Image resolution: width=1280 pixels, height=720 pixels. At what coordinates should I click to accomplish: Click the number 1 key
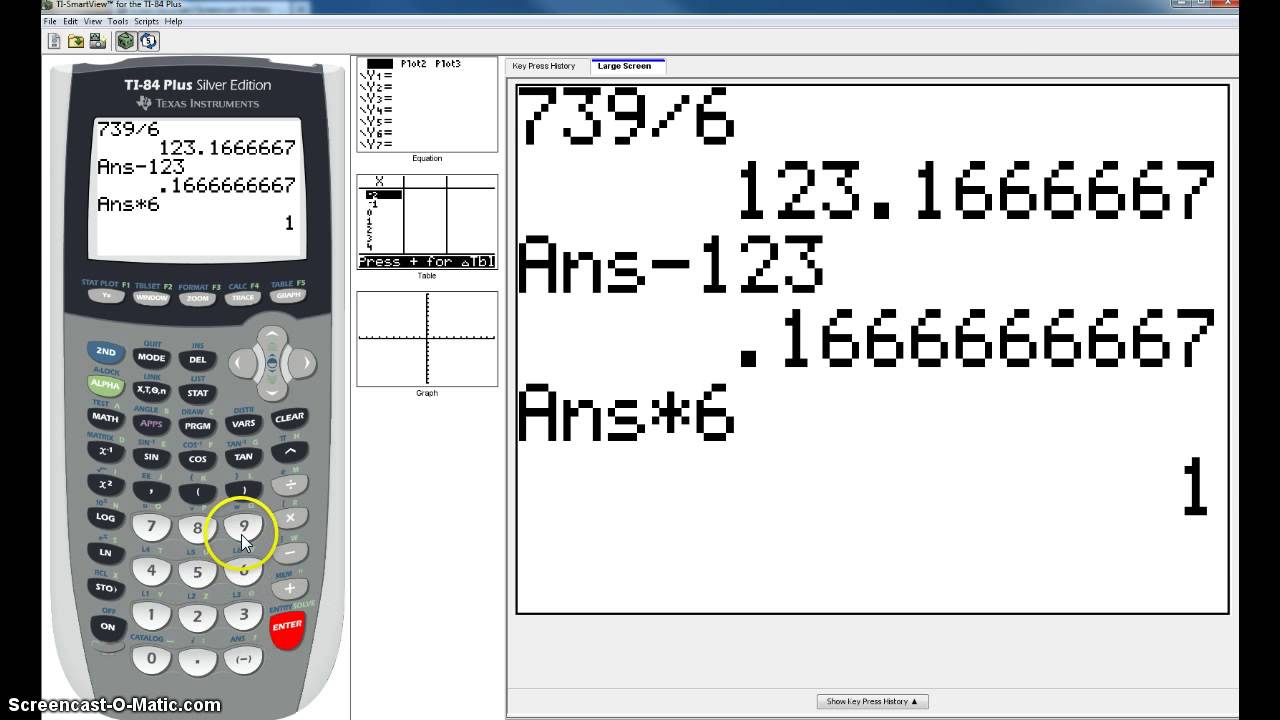[151, 615]
